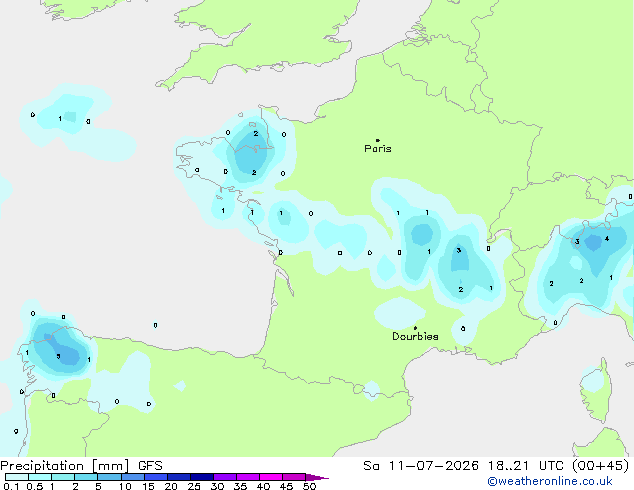Select the 20–25 mm legend swatch
The height and width of the screenshot is (490, 634).
coord(179,477)
